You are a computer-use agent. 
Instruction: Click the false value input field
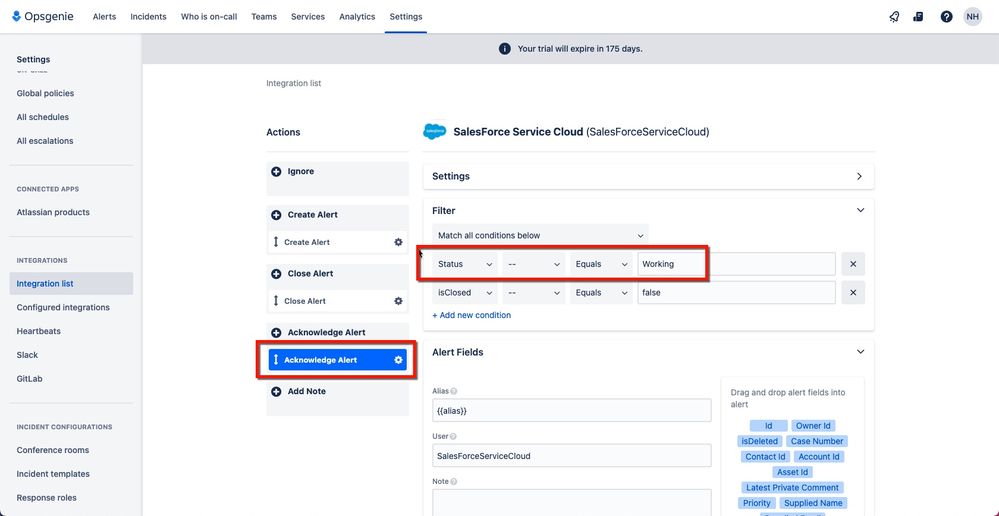pyautogui.click(x=737, y=292)
